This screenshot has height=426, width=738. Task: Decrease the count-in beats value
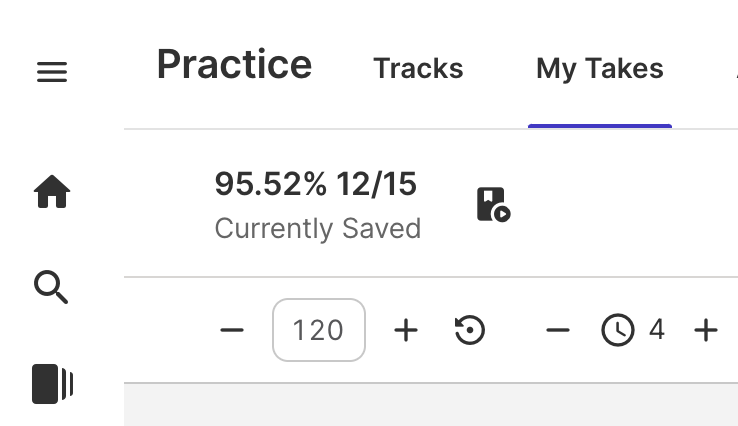coord(558,330)
